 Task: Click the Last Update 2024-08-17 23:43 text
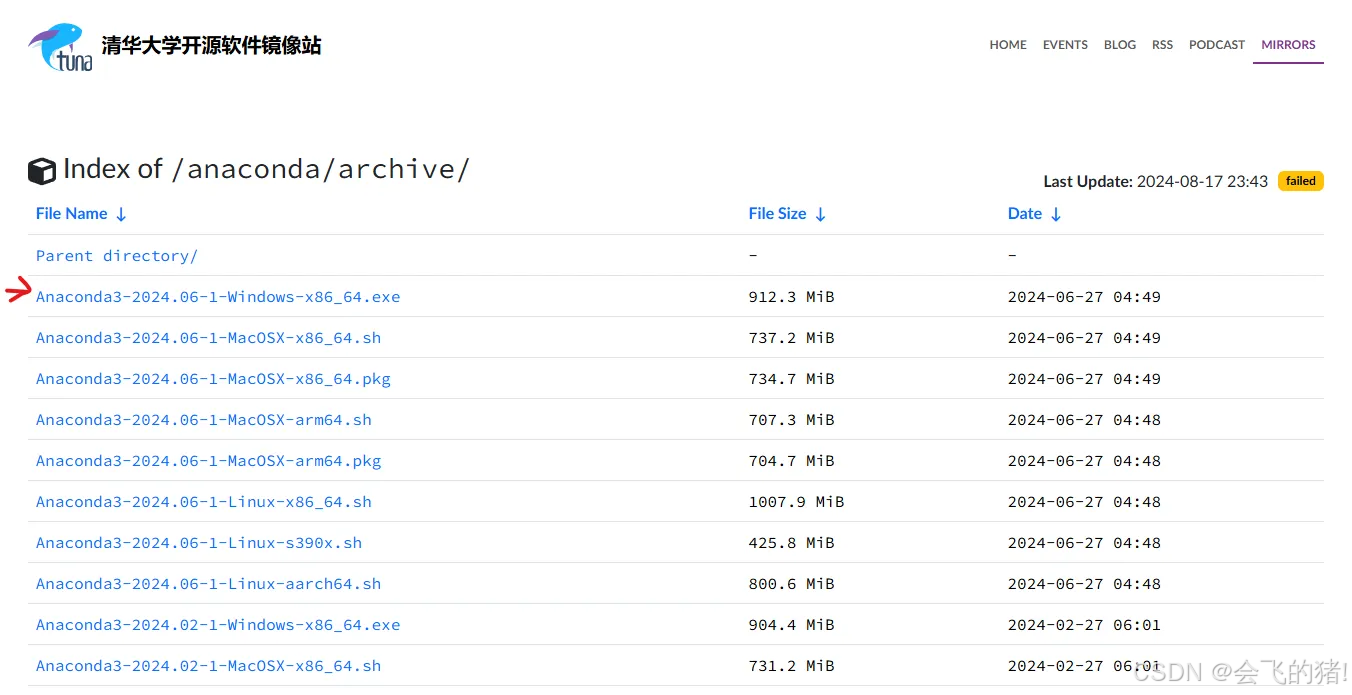point(1156,182)
